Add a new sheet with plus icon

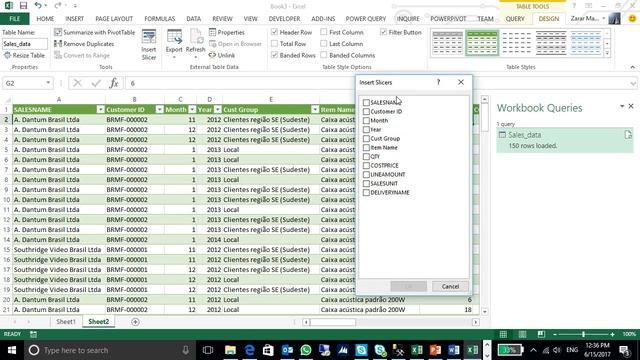tap(135, 322)
